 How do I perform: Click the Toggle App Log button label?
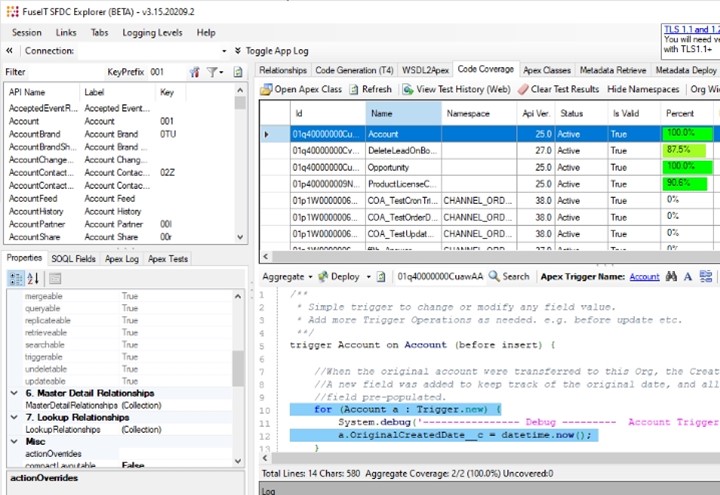point(277,51)
